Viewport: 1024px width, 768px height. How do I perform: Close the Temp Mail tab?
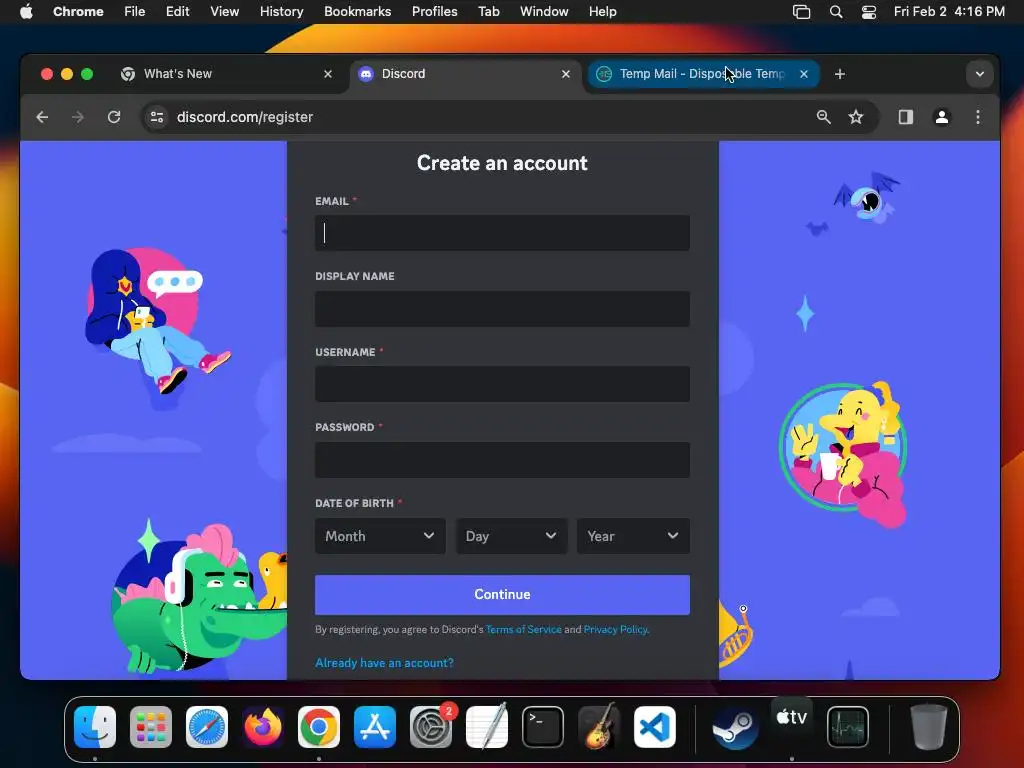(804, 74)
